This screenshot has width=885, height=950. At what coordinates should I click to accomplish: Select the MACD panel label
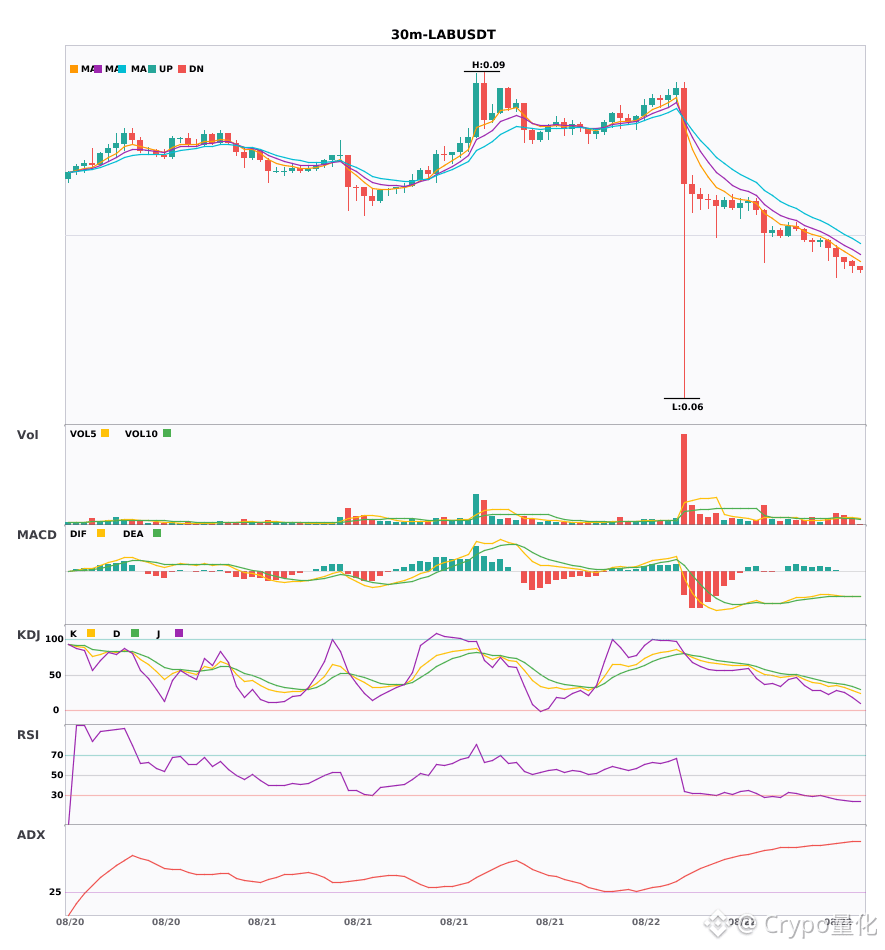click(x=36, y=535)
